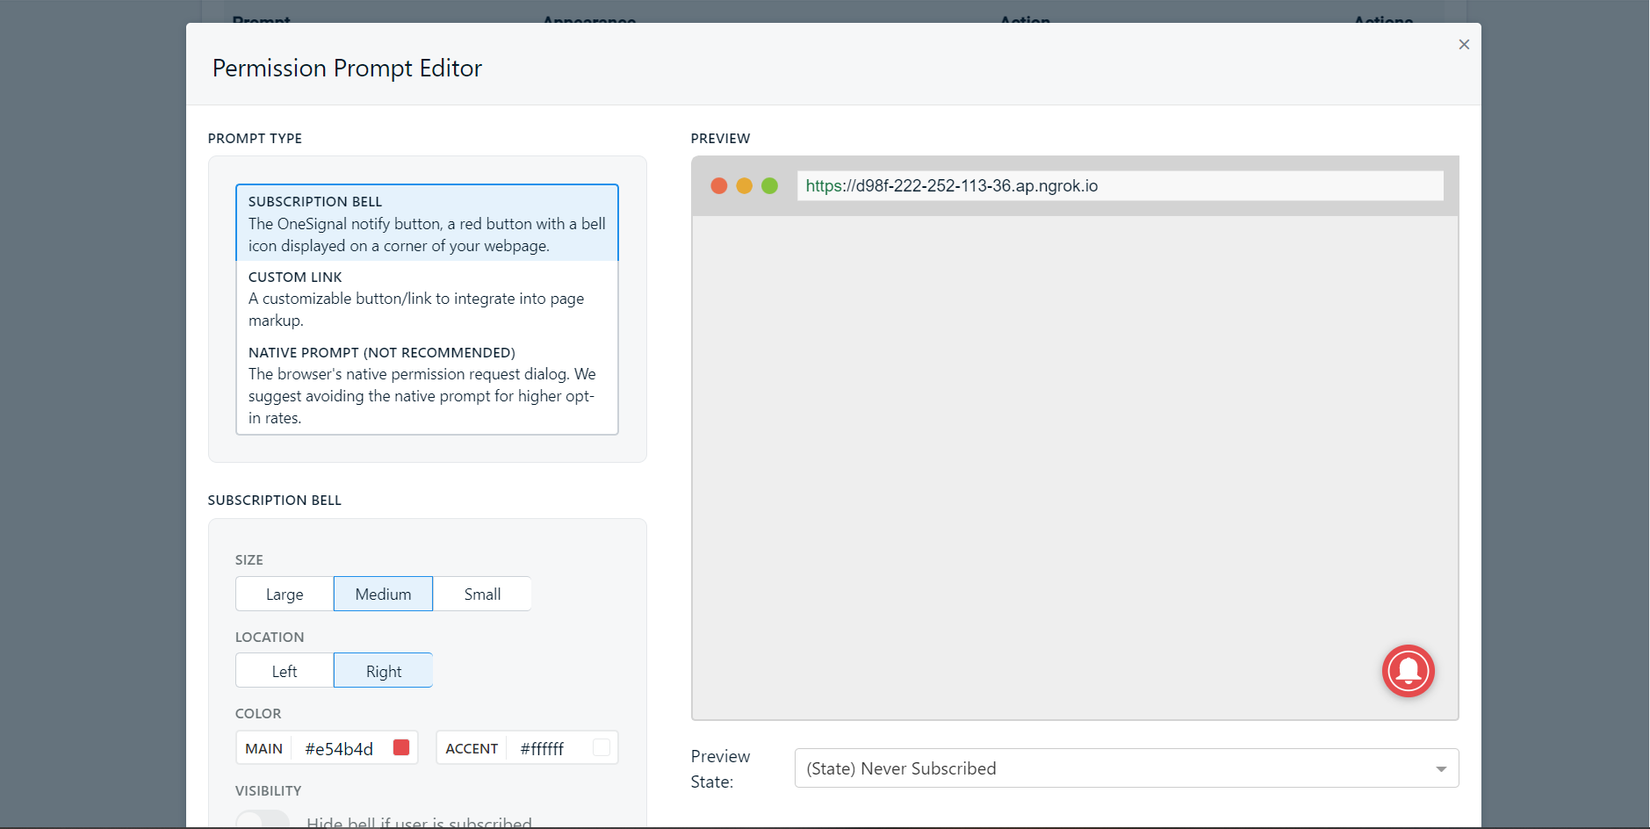Select the Custom Link prompt type
The image size is (1650, 829).
[x=427, y=298]
